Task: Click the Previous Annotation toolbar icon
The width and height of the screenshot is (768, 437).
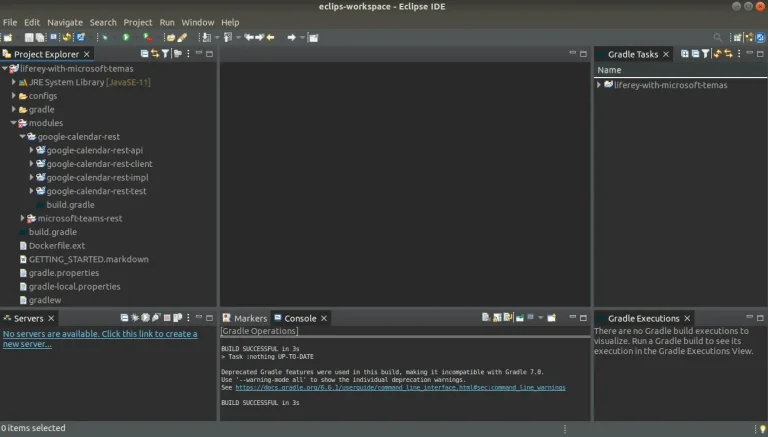Action: [x=228, y=37]
